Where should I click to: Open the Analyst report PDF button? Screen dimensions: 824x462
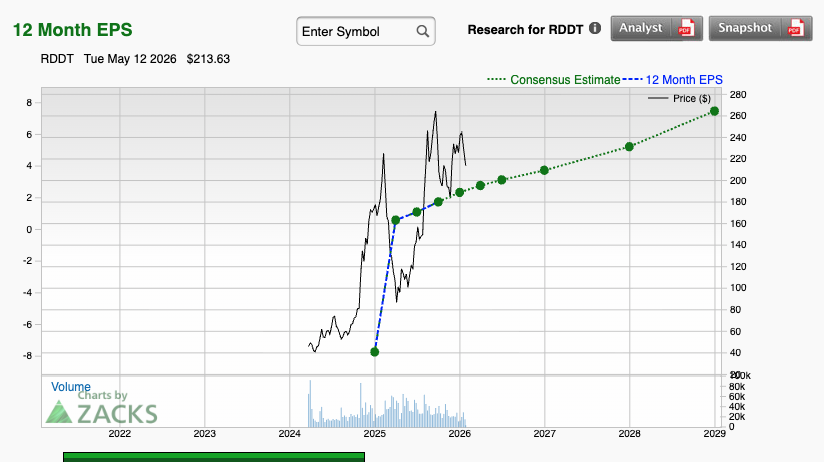point(656,28)
